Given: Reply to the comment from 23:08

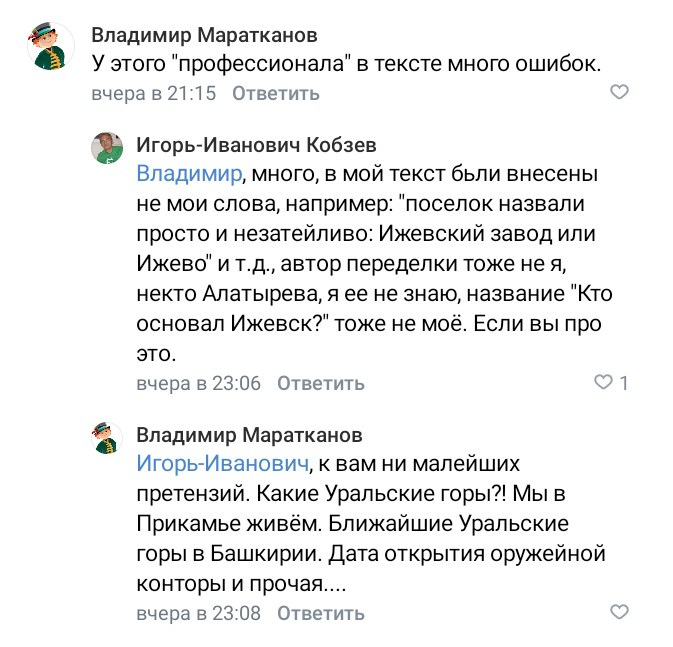Looking at the screenshot, I should [320, 613].
